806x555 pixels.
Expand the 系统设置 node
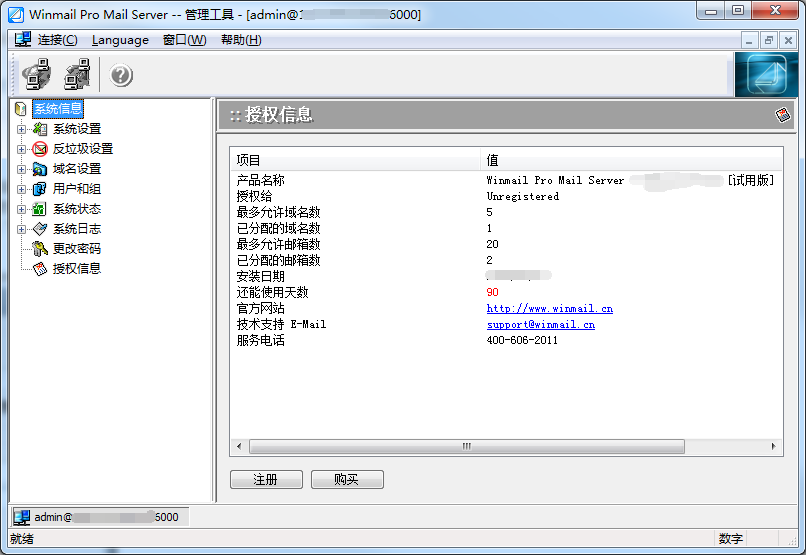[21, 130]
